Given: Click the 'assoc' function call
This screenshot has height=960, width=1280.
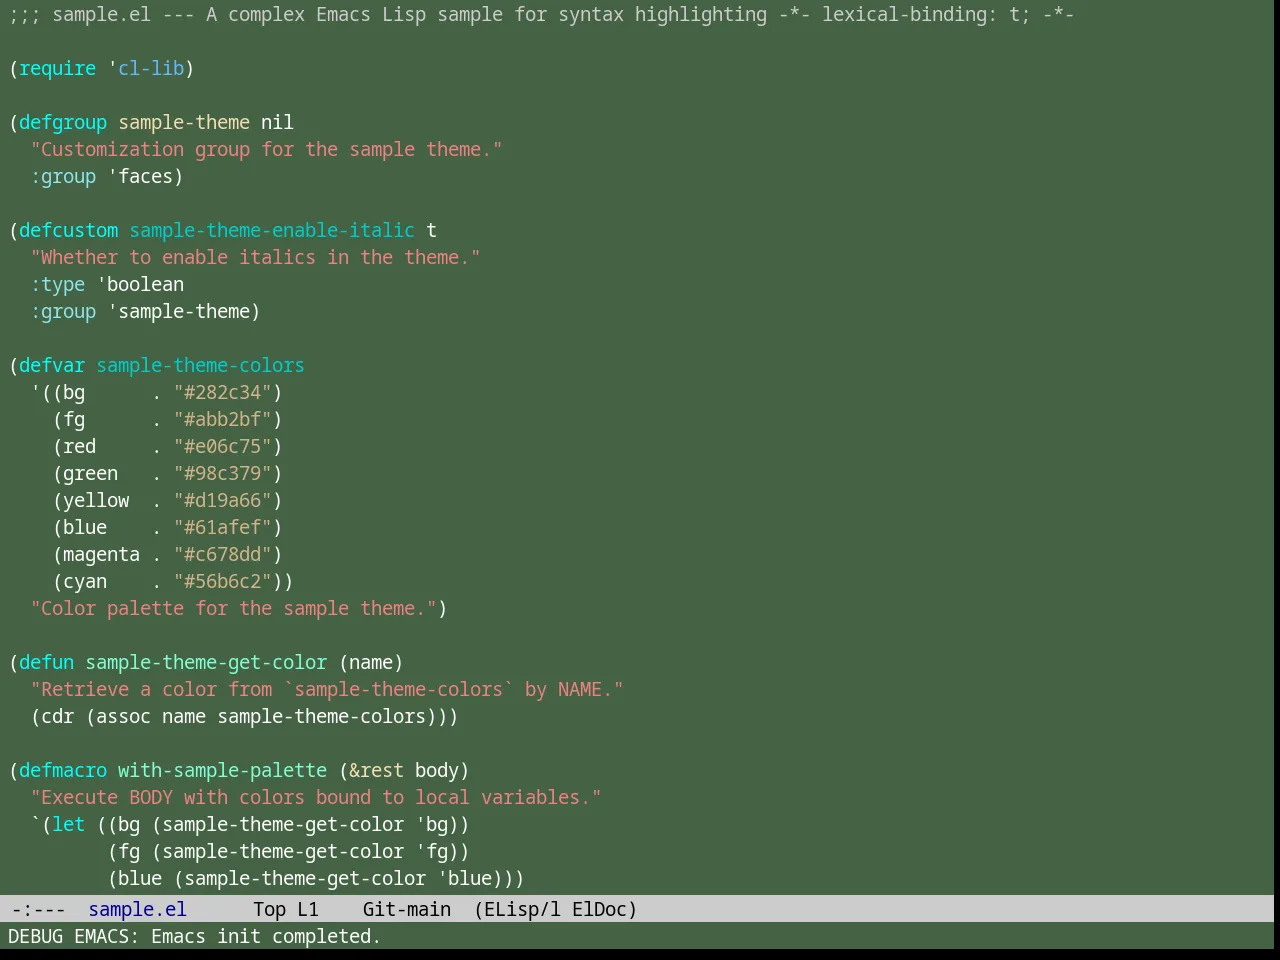Looking at the screenshot, I should (x=123, y=716).
